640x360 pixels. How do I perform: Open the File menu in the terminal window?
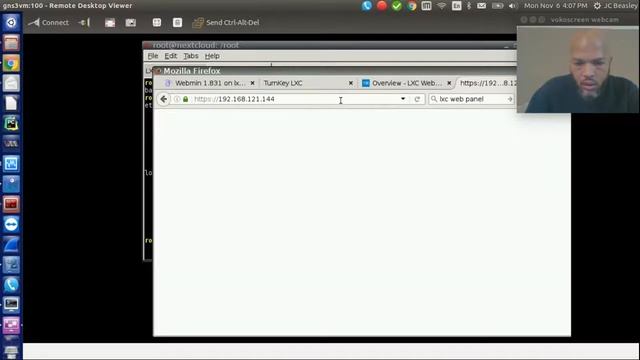coord(153,56)
